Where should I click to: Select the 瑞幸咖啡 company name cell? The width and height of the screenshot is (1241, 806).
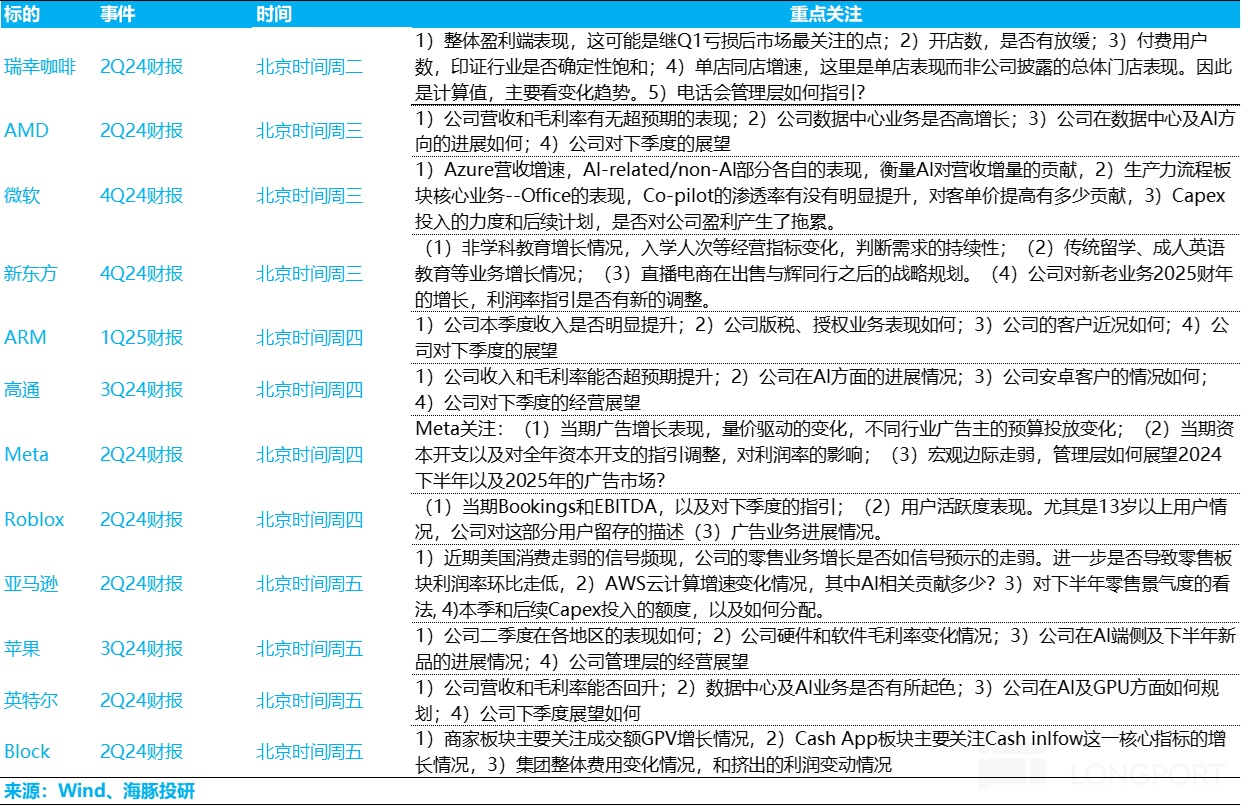[40, 68]
